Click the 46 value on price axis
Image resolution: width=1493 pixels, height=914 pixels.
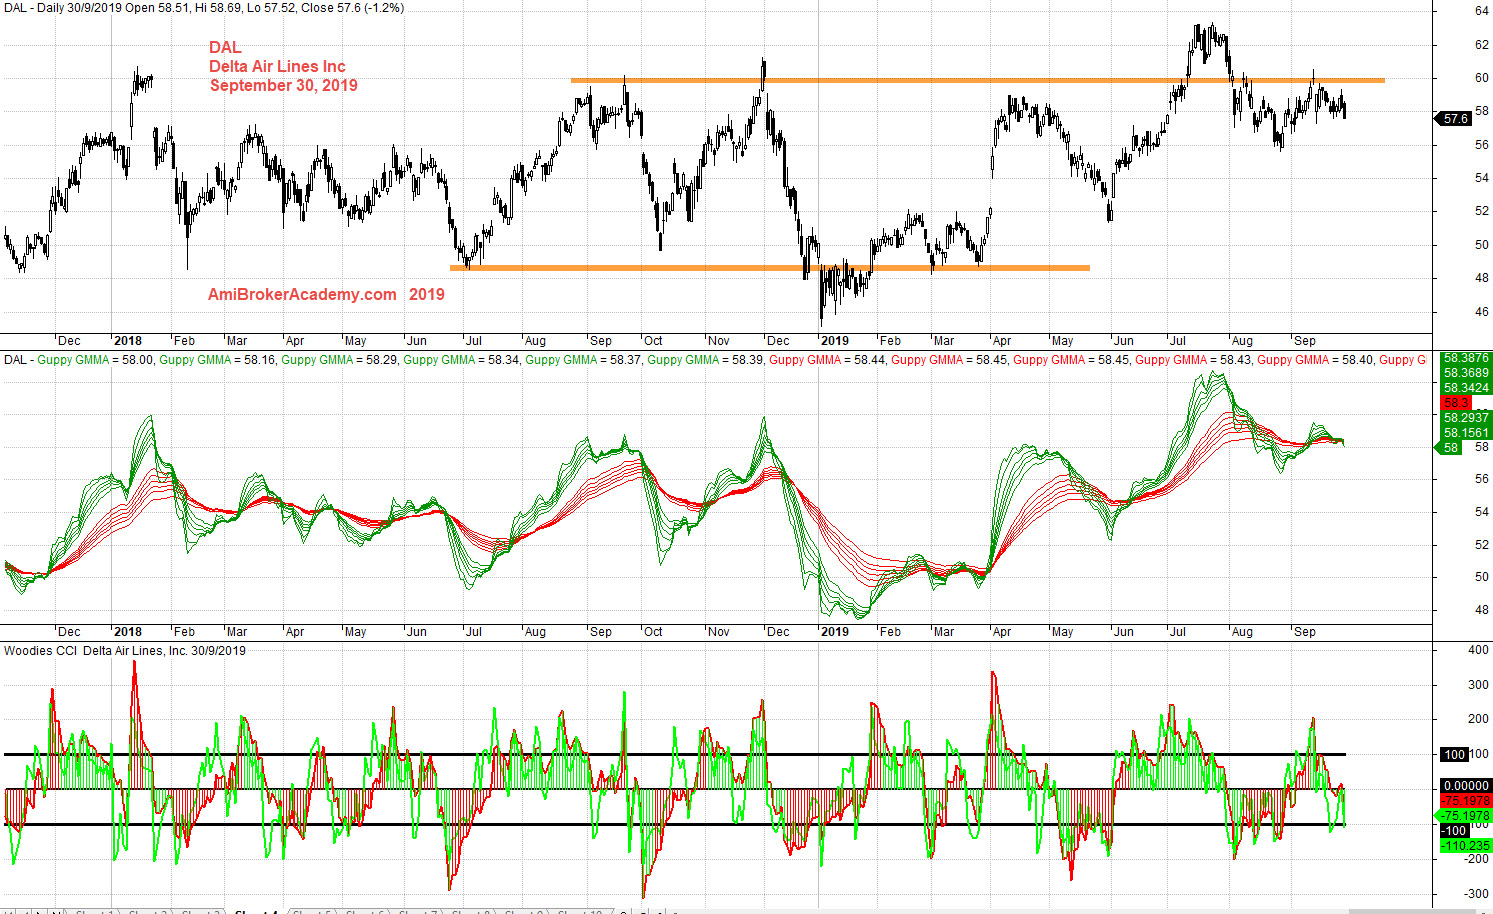(1481, 312)
